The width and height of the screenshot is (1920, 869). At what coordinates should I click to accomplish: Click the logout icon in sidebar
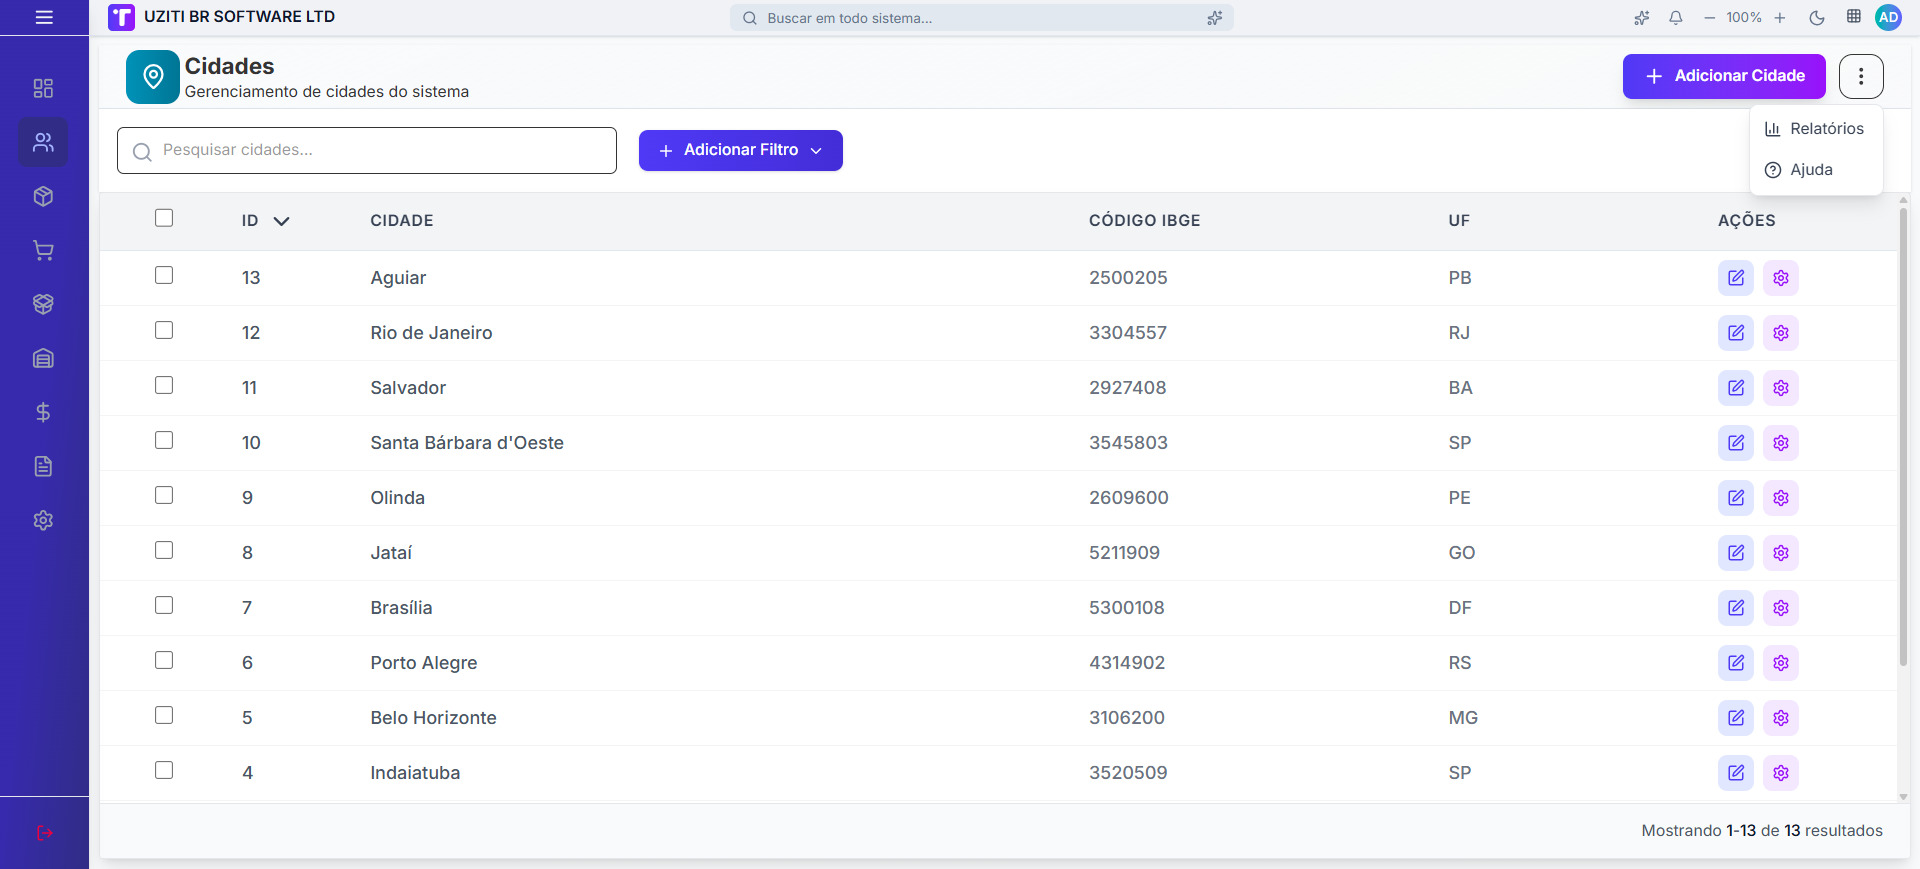[x=44, y=833]
